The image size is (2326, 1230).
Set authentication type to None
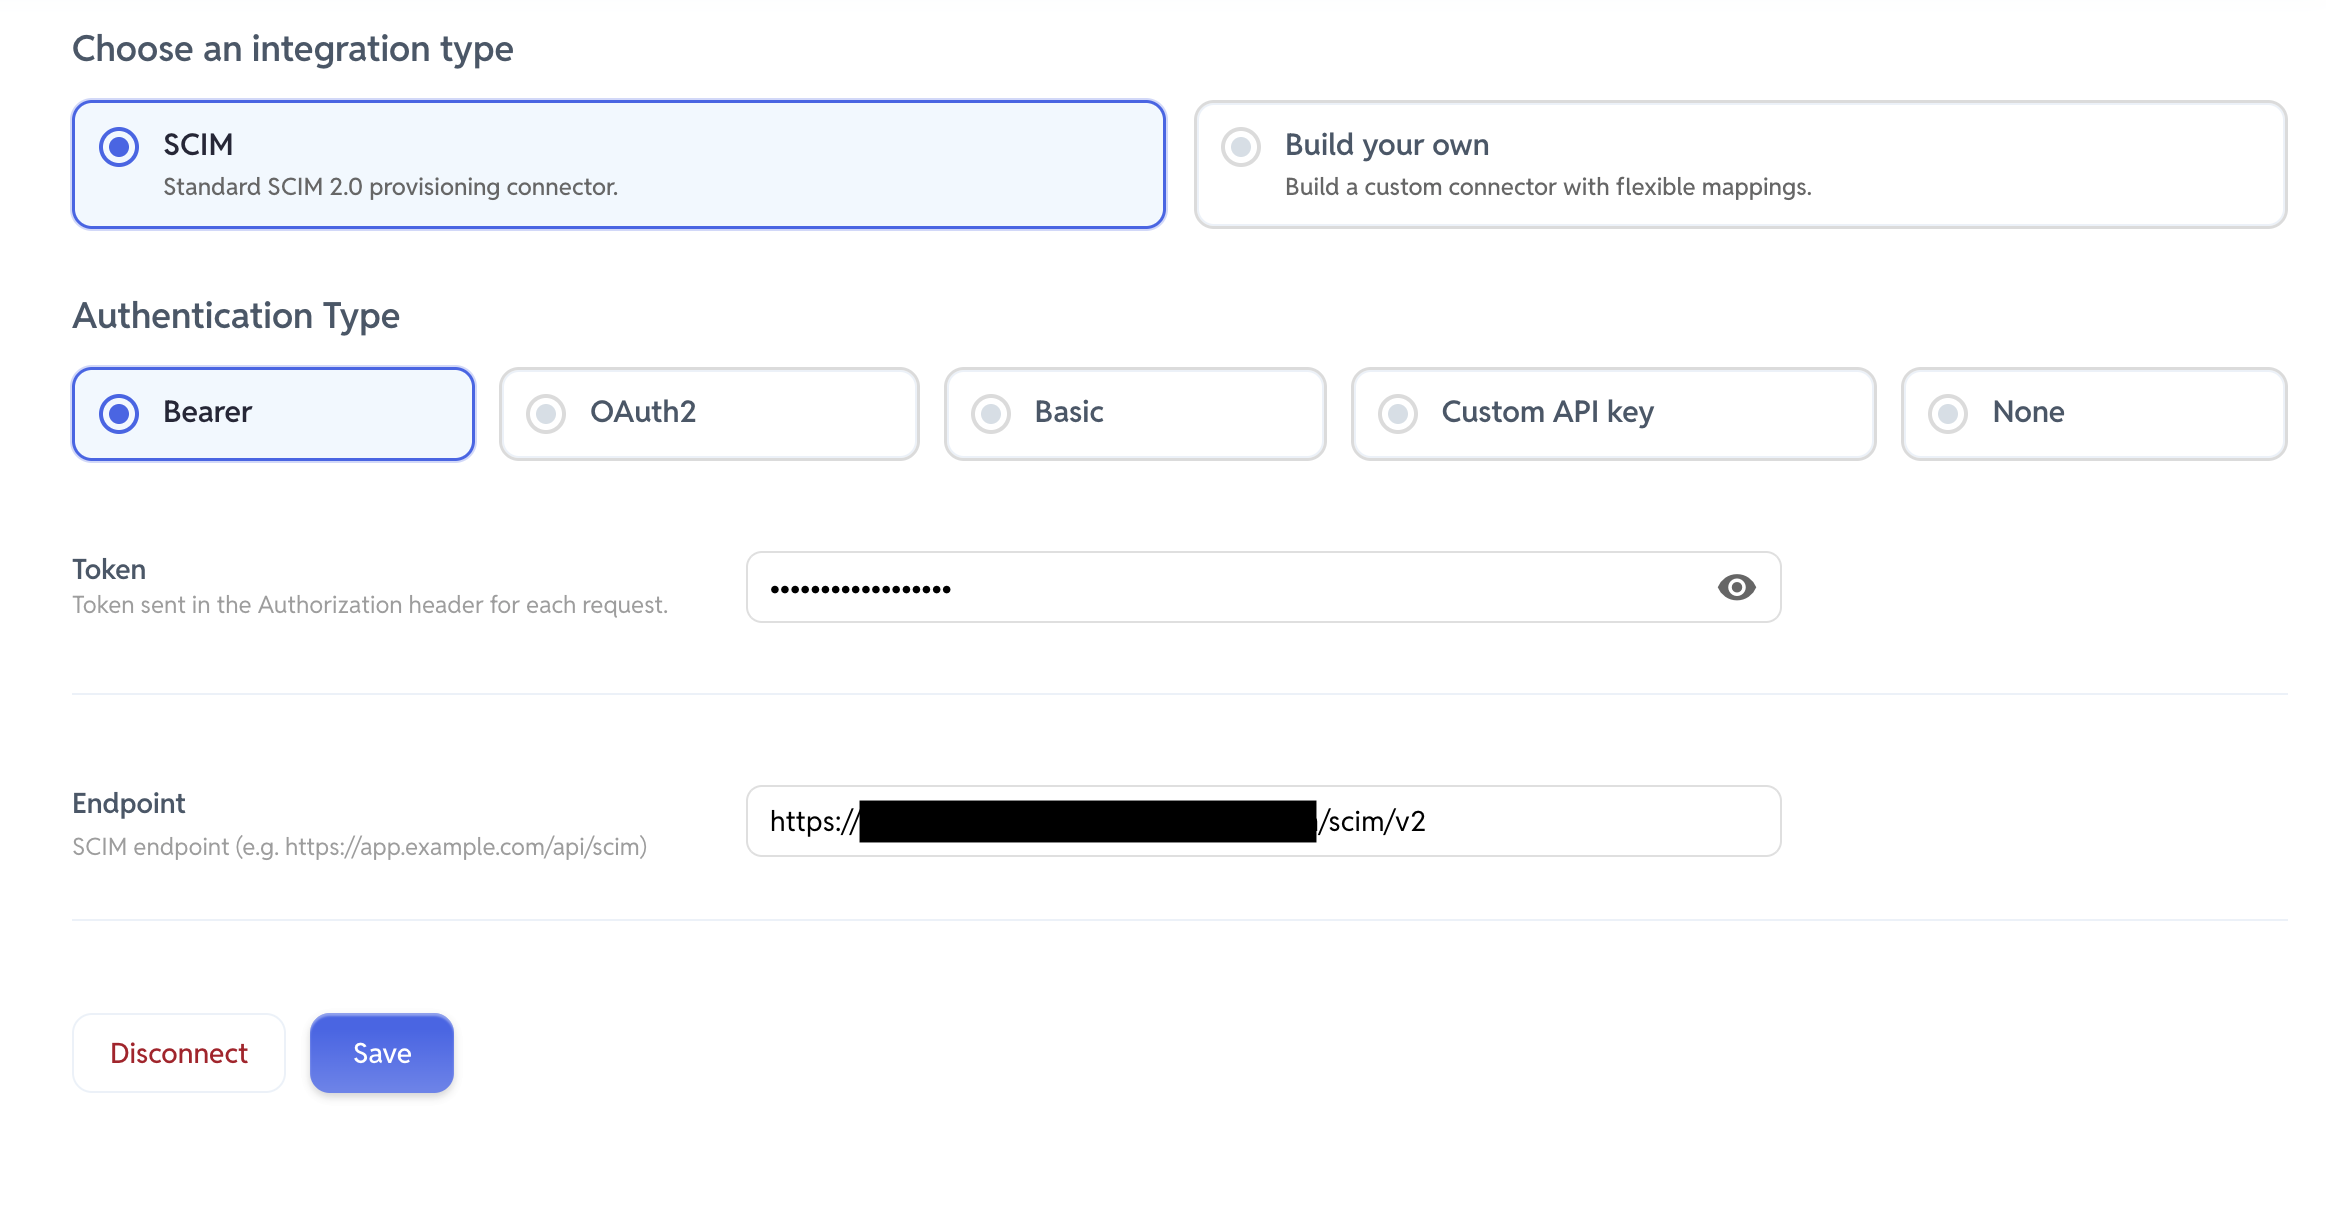tap(1948, 413)
